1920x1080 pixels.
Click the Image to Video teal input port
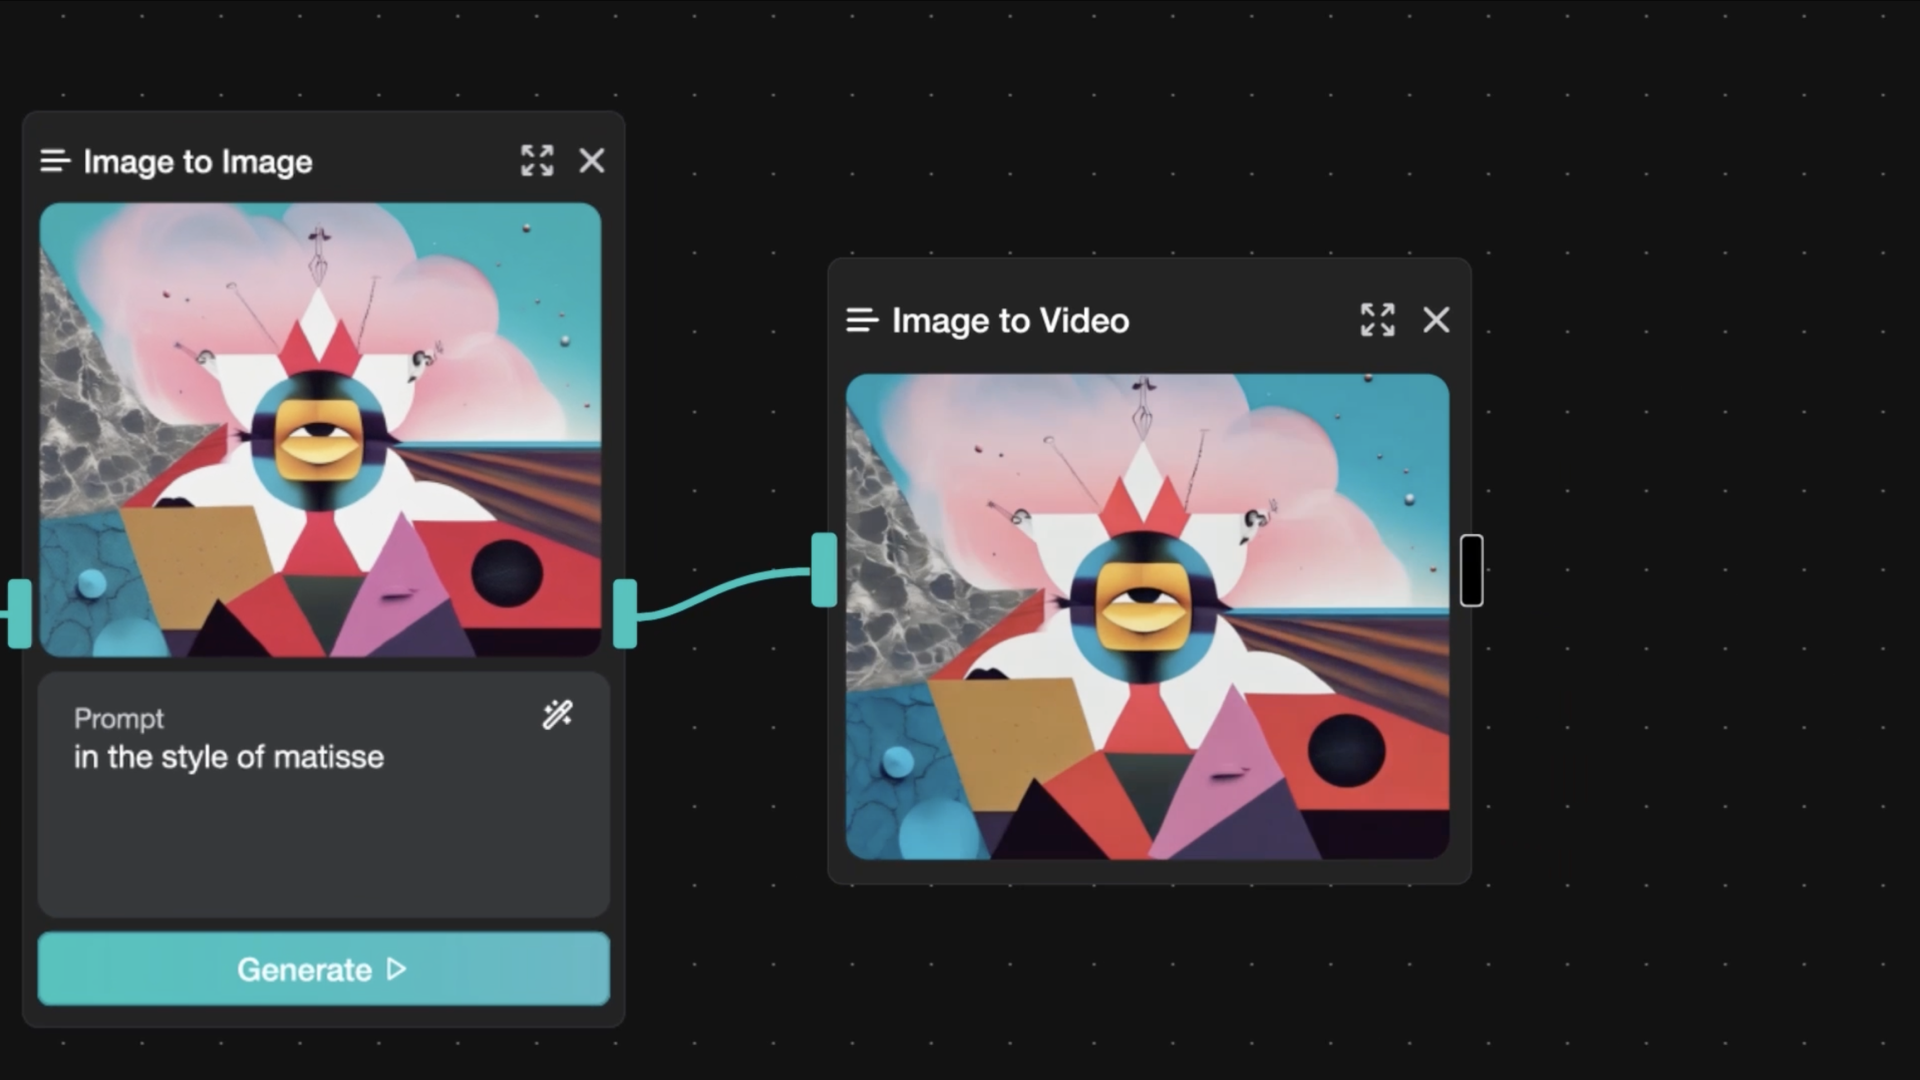click(x=824, y=570)
